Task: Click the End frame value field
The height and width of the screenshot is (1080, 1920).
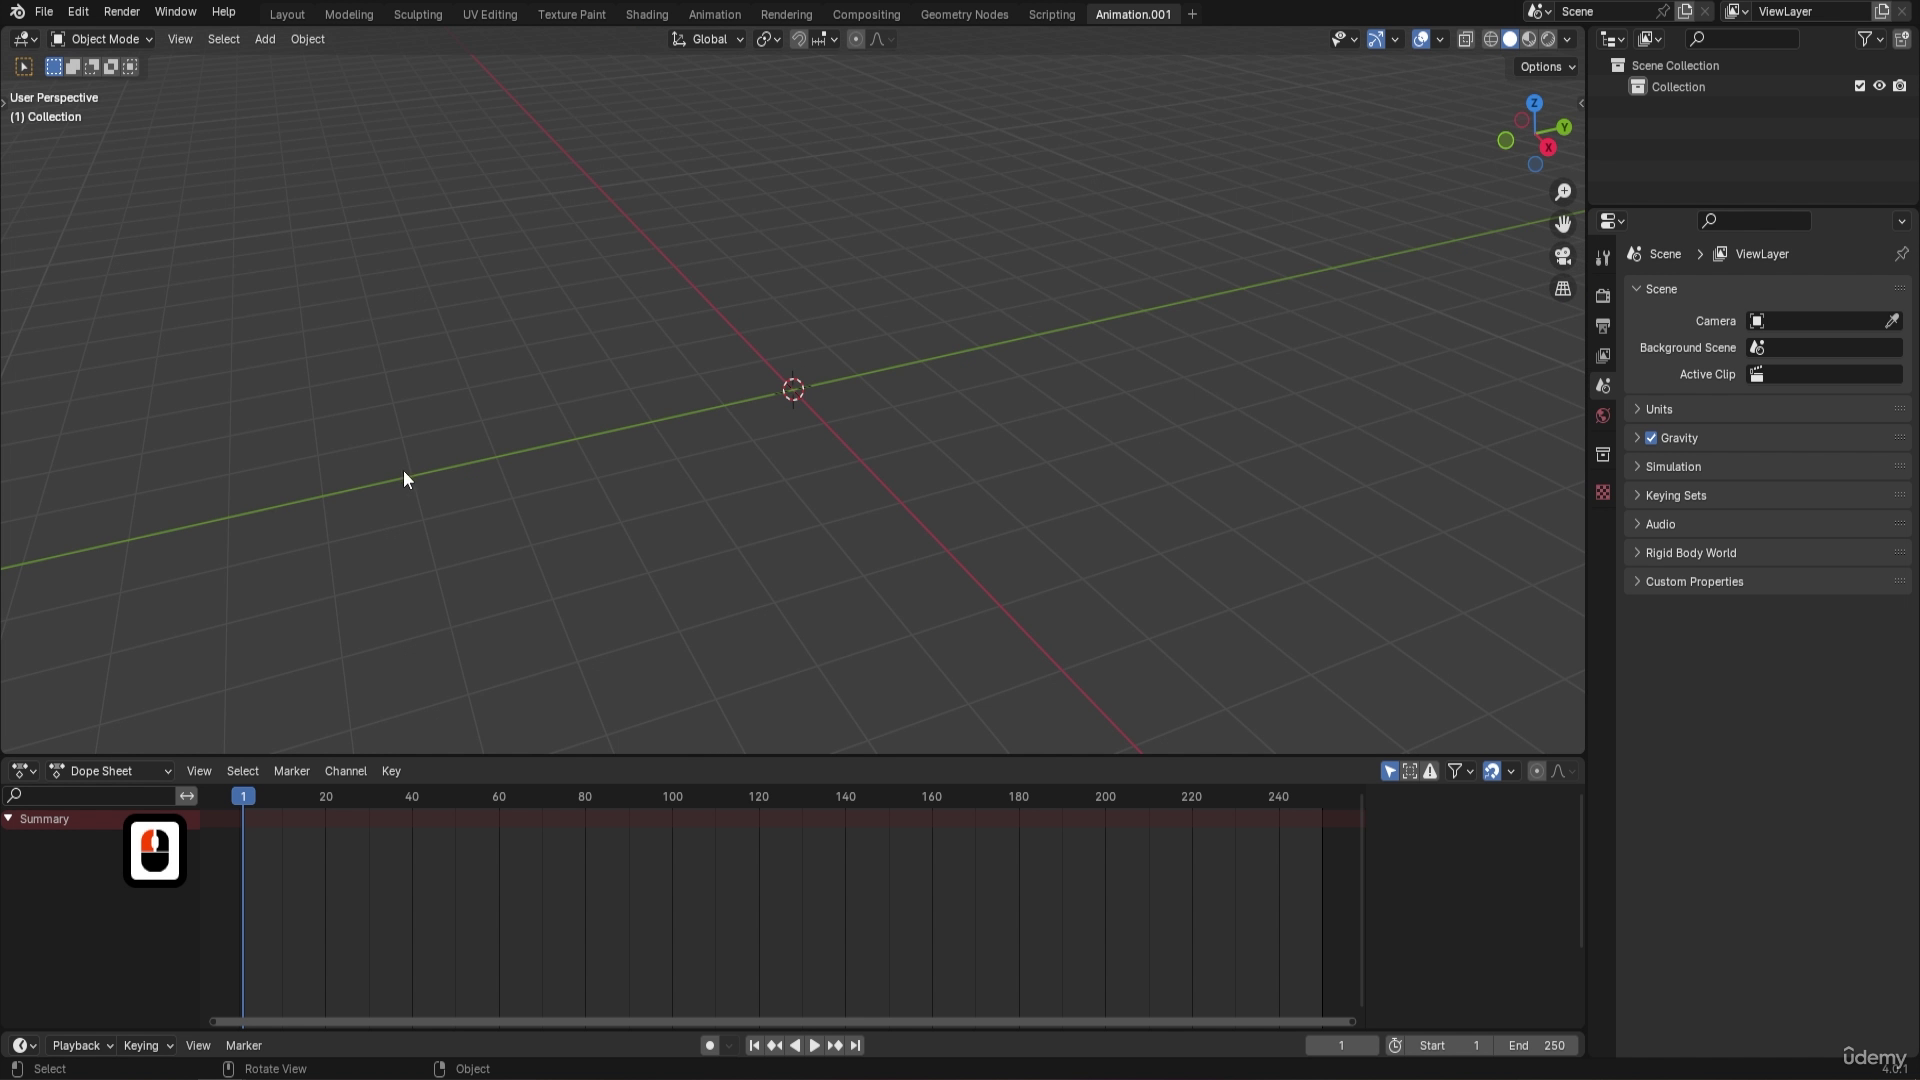Action: click(1537, 1045)
